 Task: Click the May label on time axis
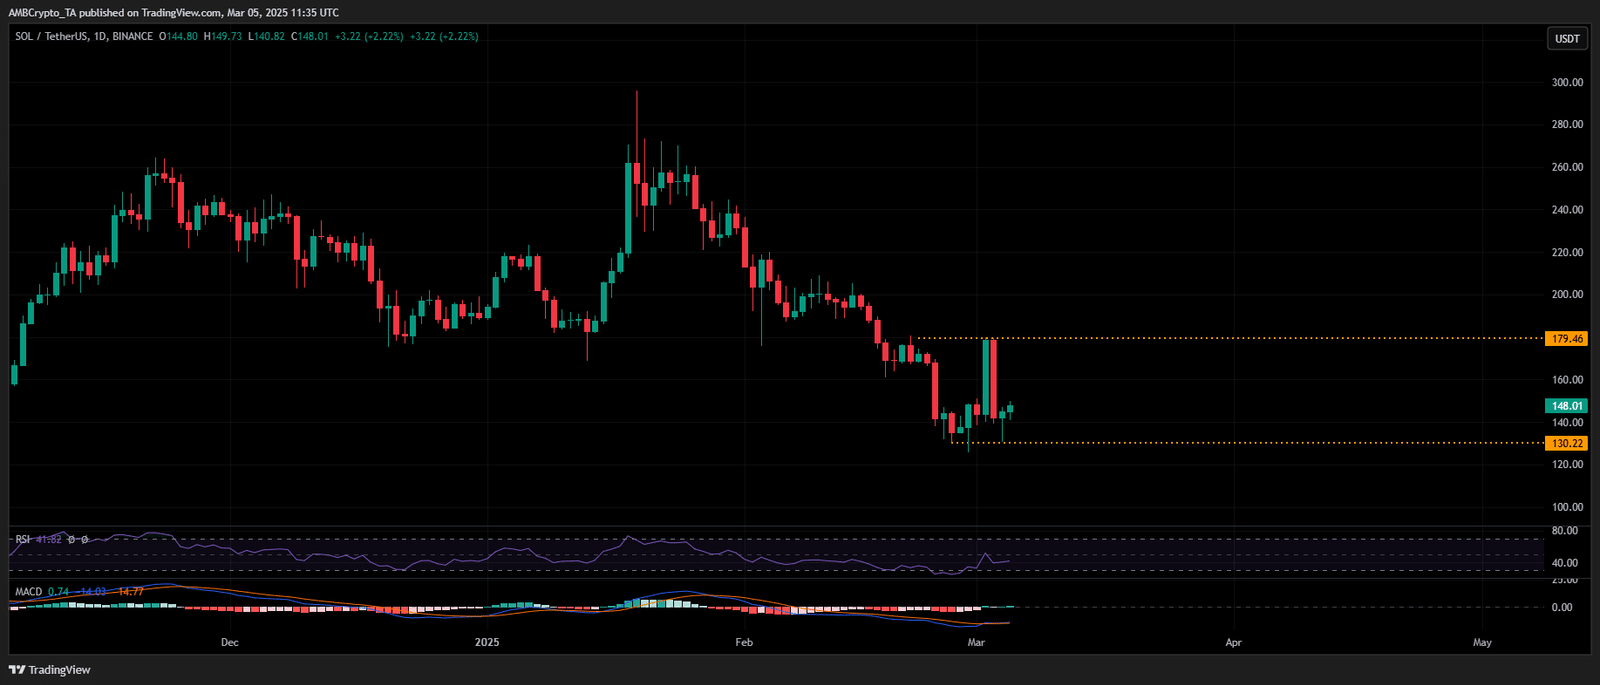pyautogui.click(x=1482, y=642)
